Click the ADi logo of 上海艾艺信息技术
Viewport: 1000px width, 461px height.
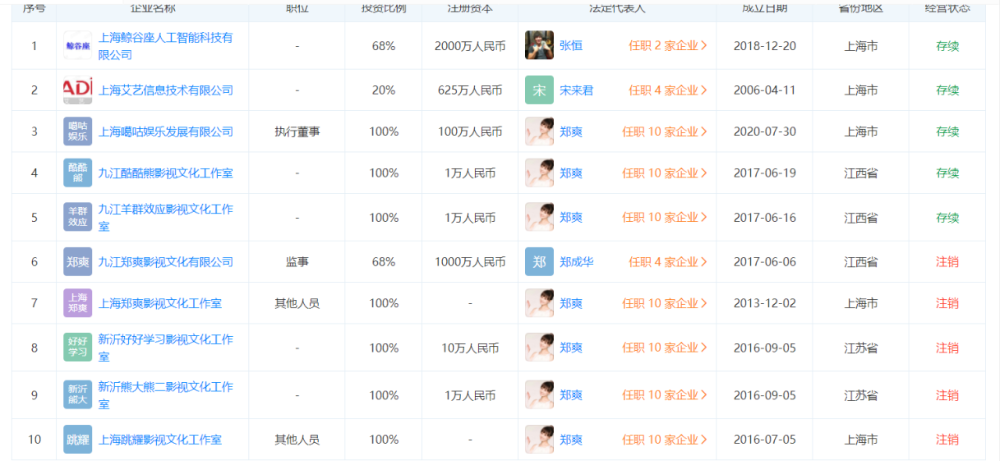click(x=78, y=90)
